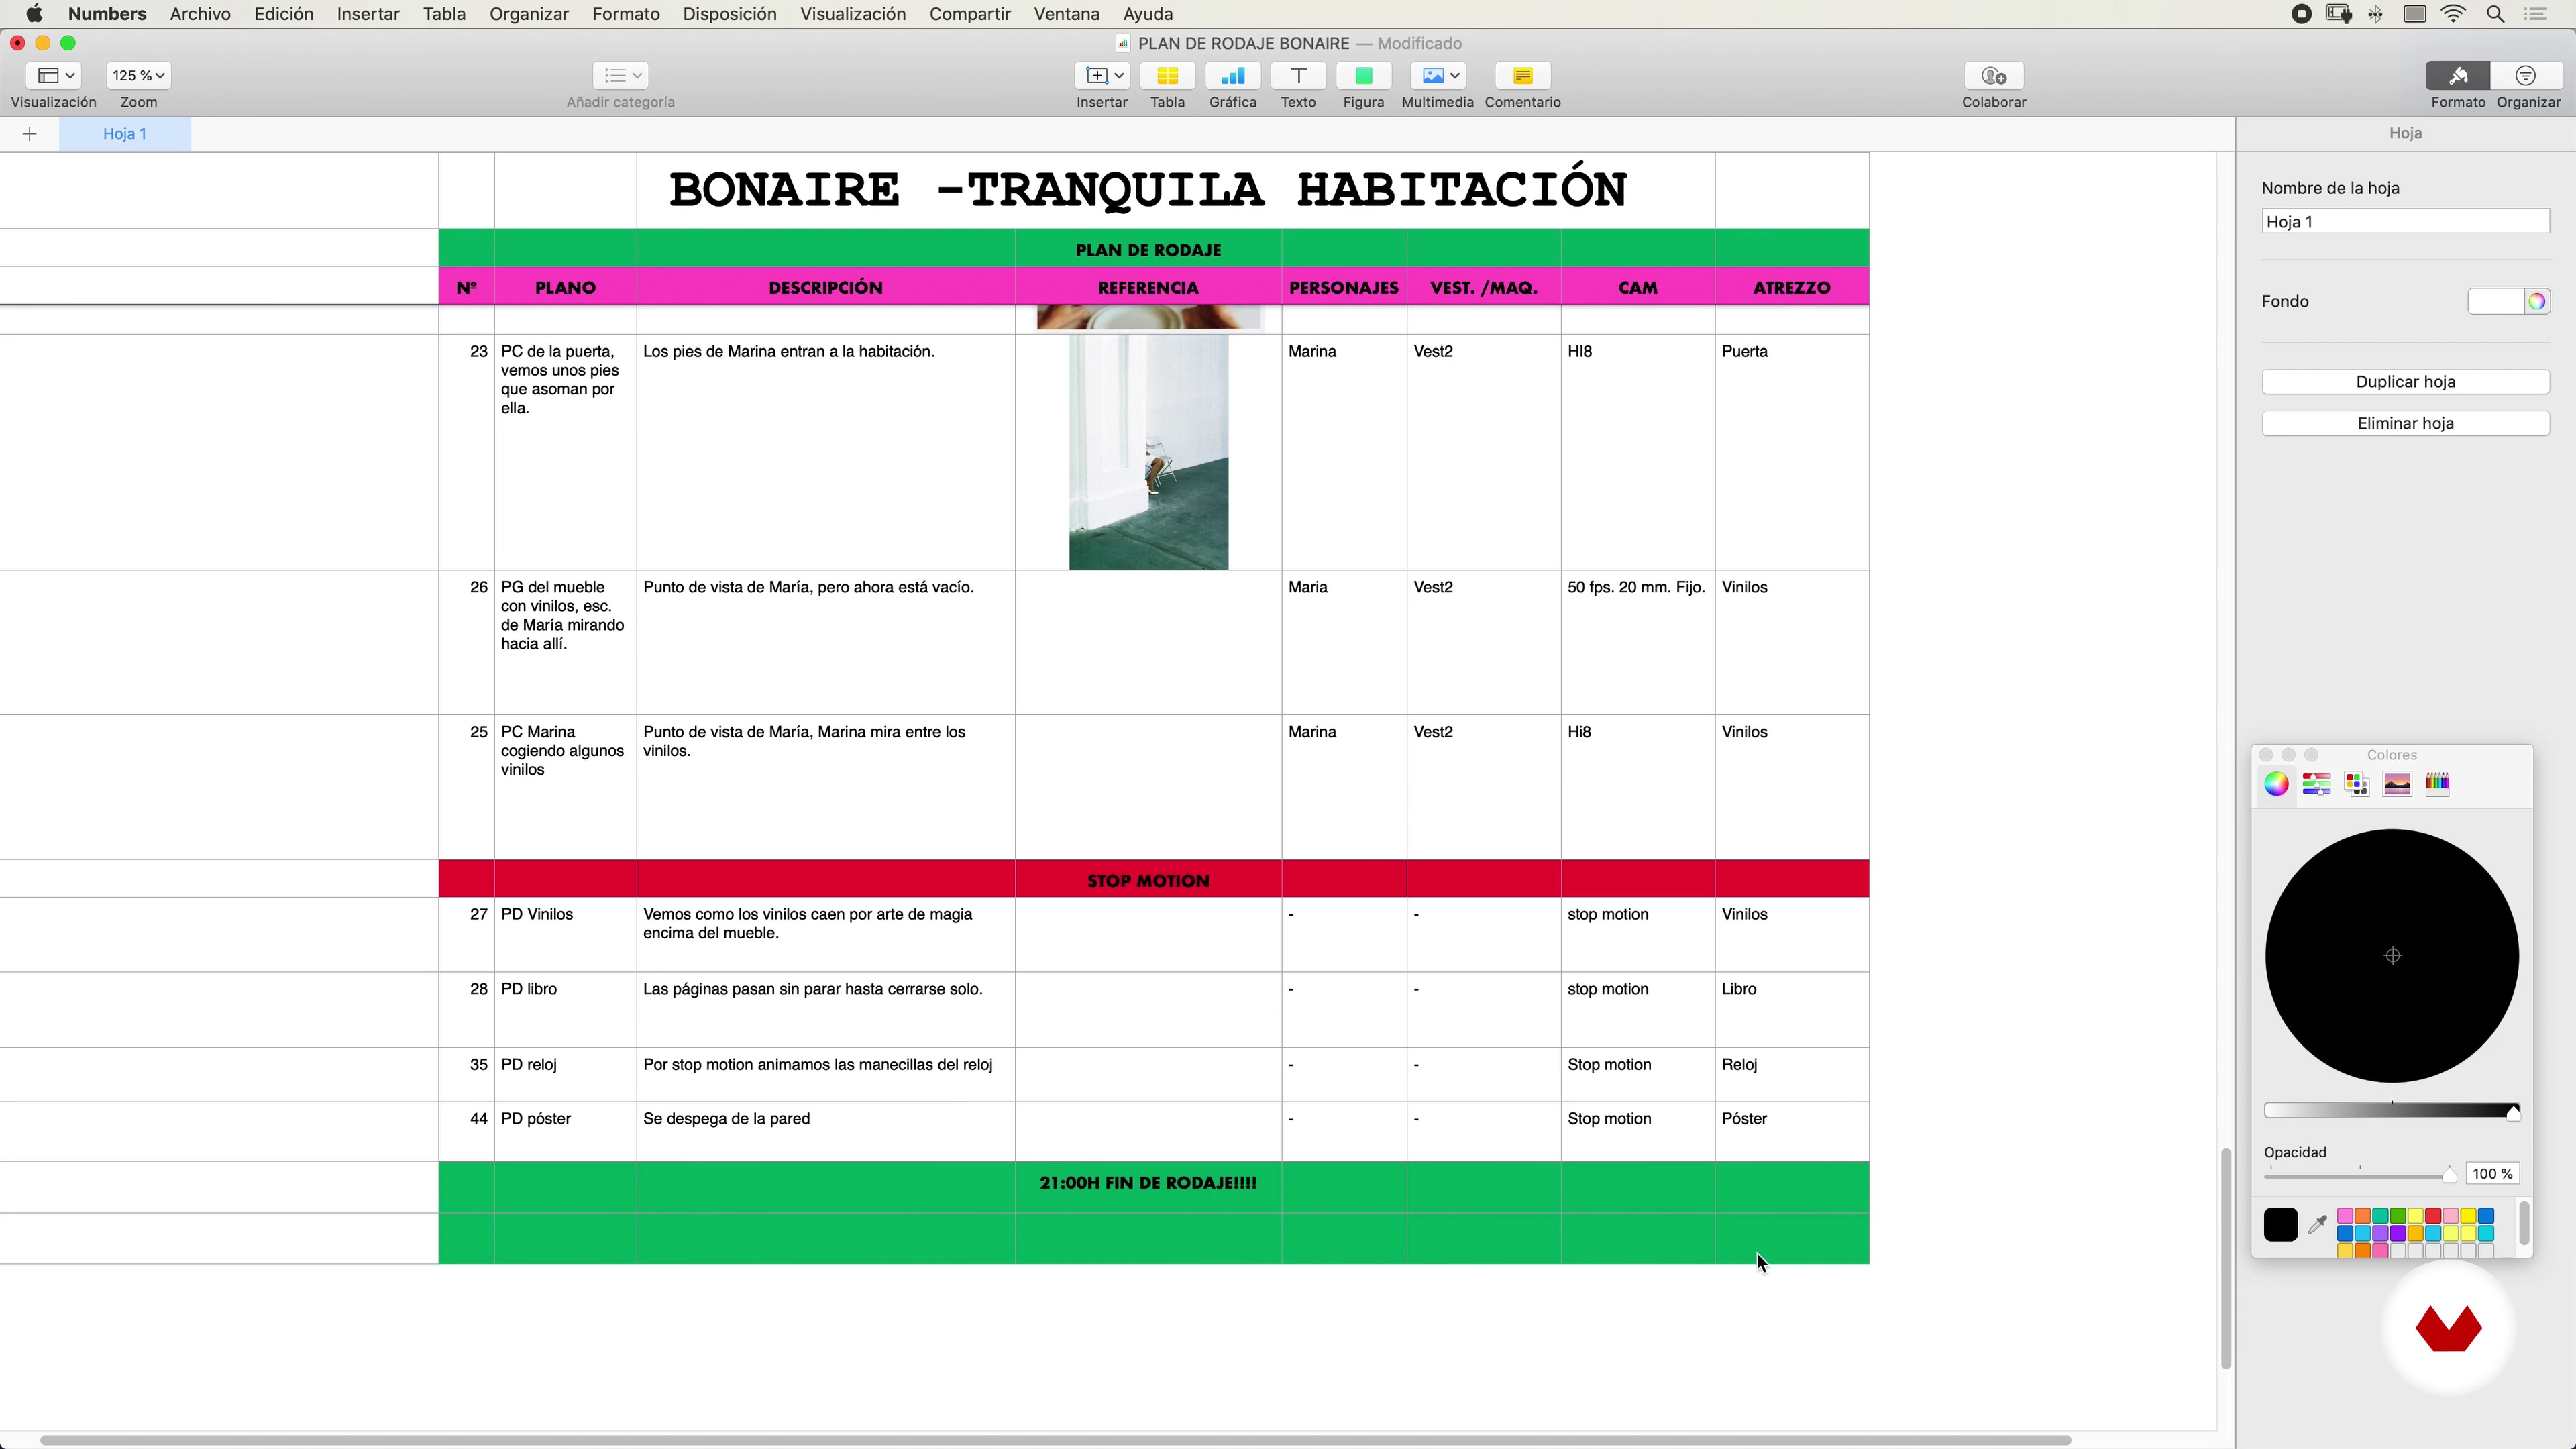Open the Fondo color well picker
Screen dimensions: 2576x1449
point(2537,301)
